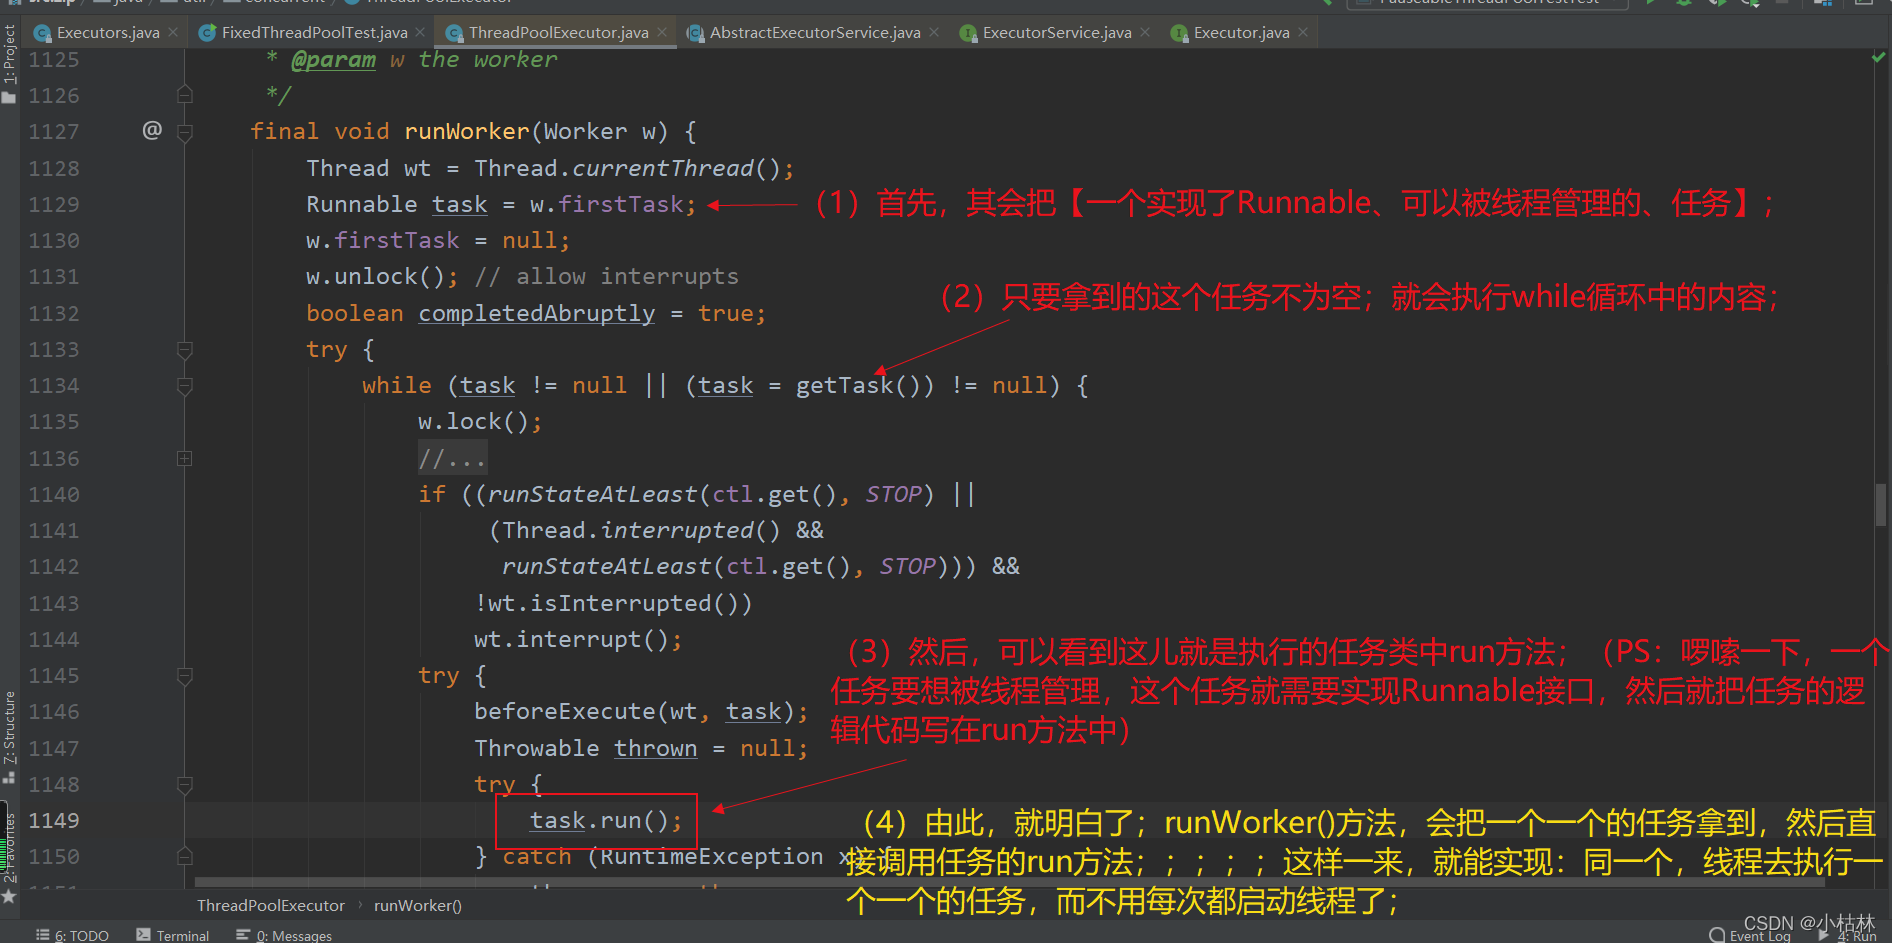1892x943 pixels.
Task: Click the allow interrupts comment
Action: [x=606, y=276]
